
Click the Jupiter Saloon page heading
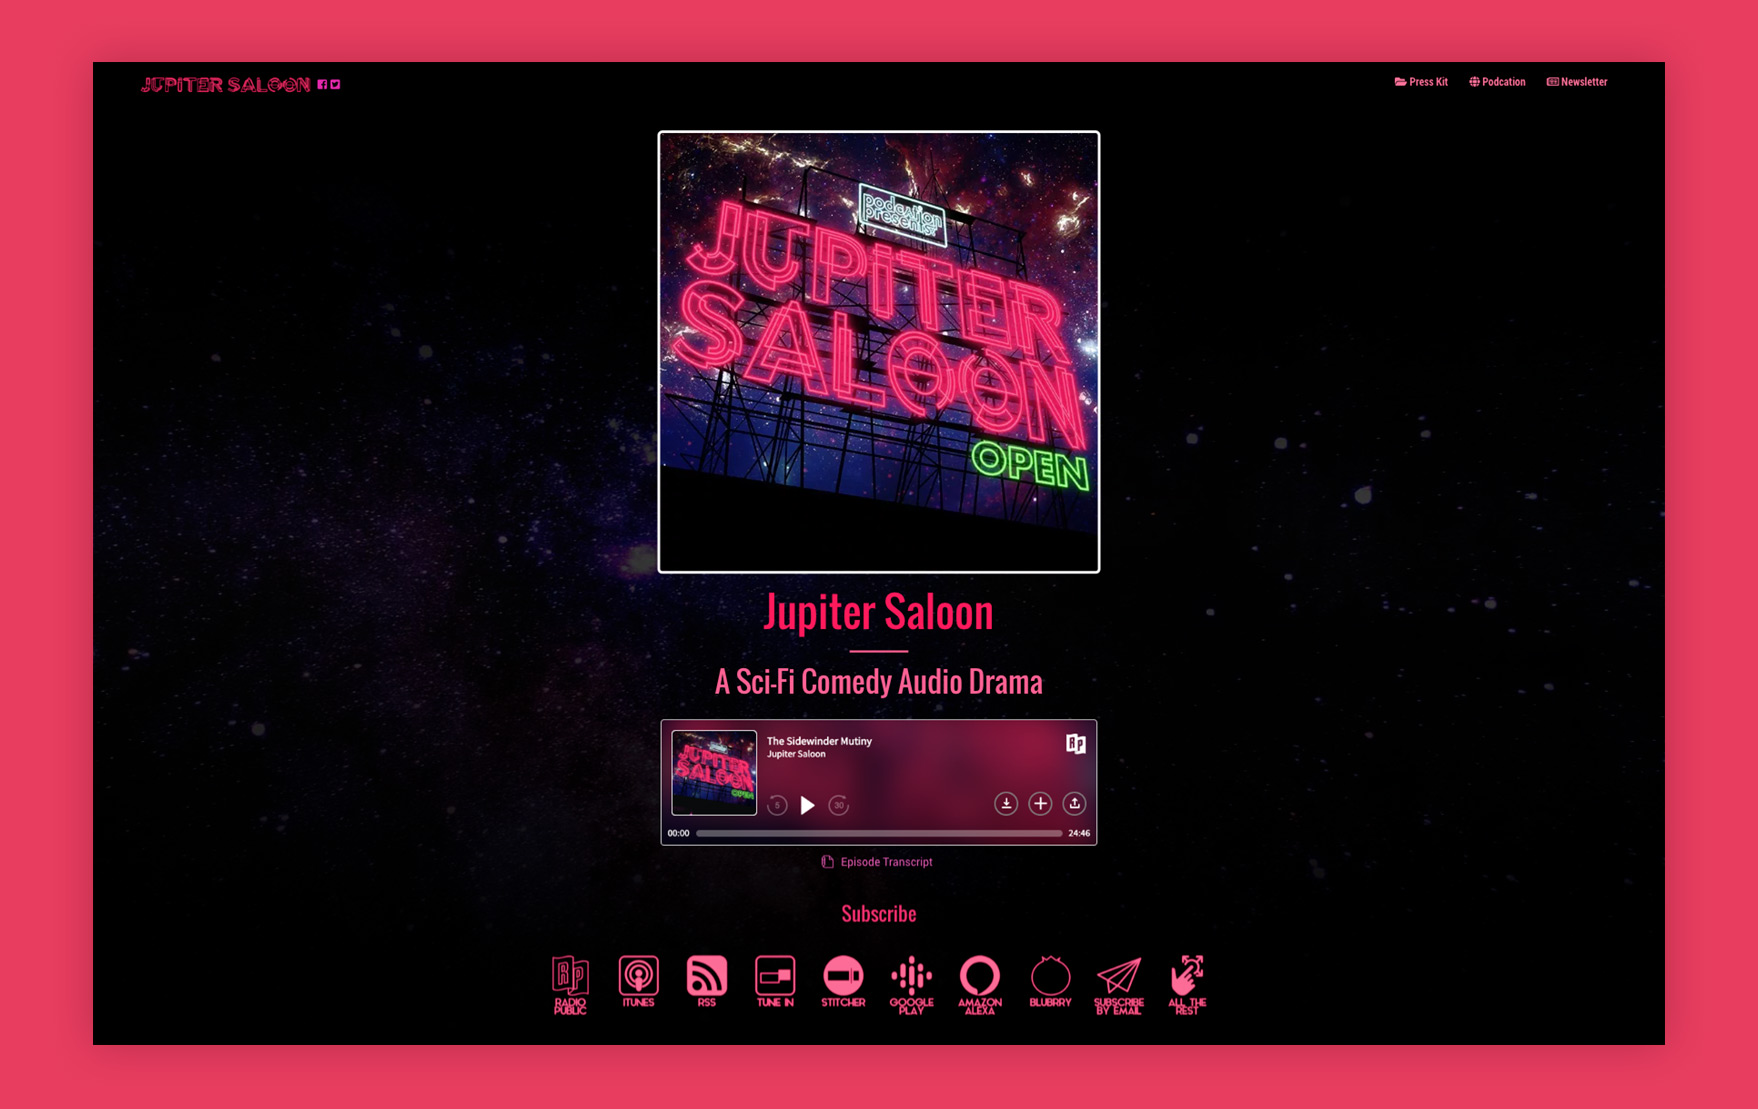878,612
